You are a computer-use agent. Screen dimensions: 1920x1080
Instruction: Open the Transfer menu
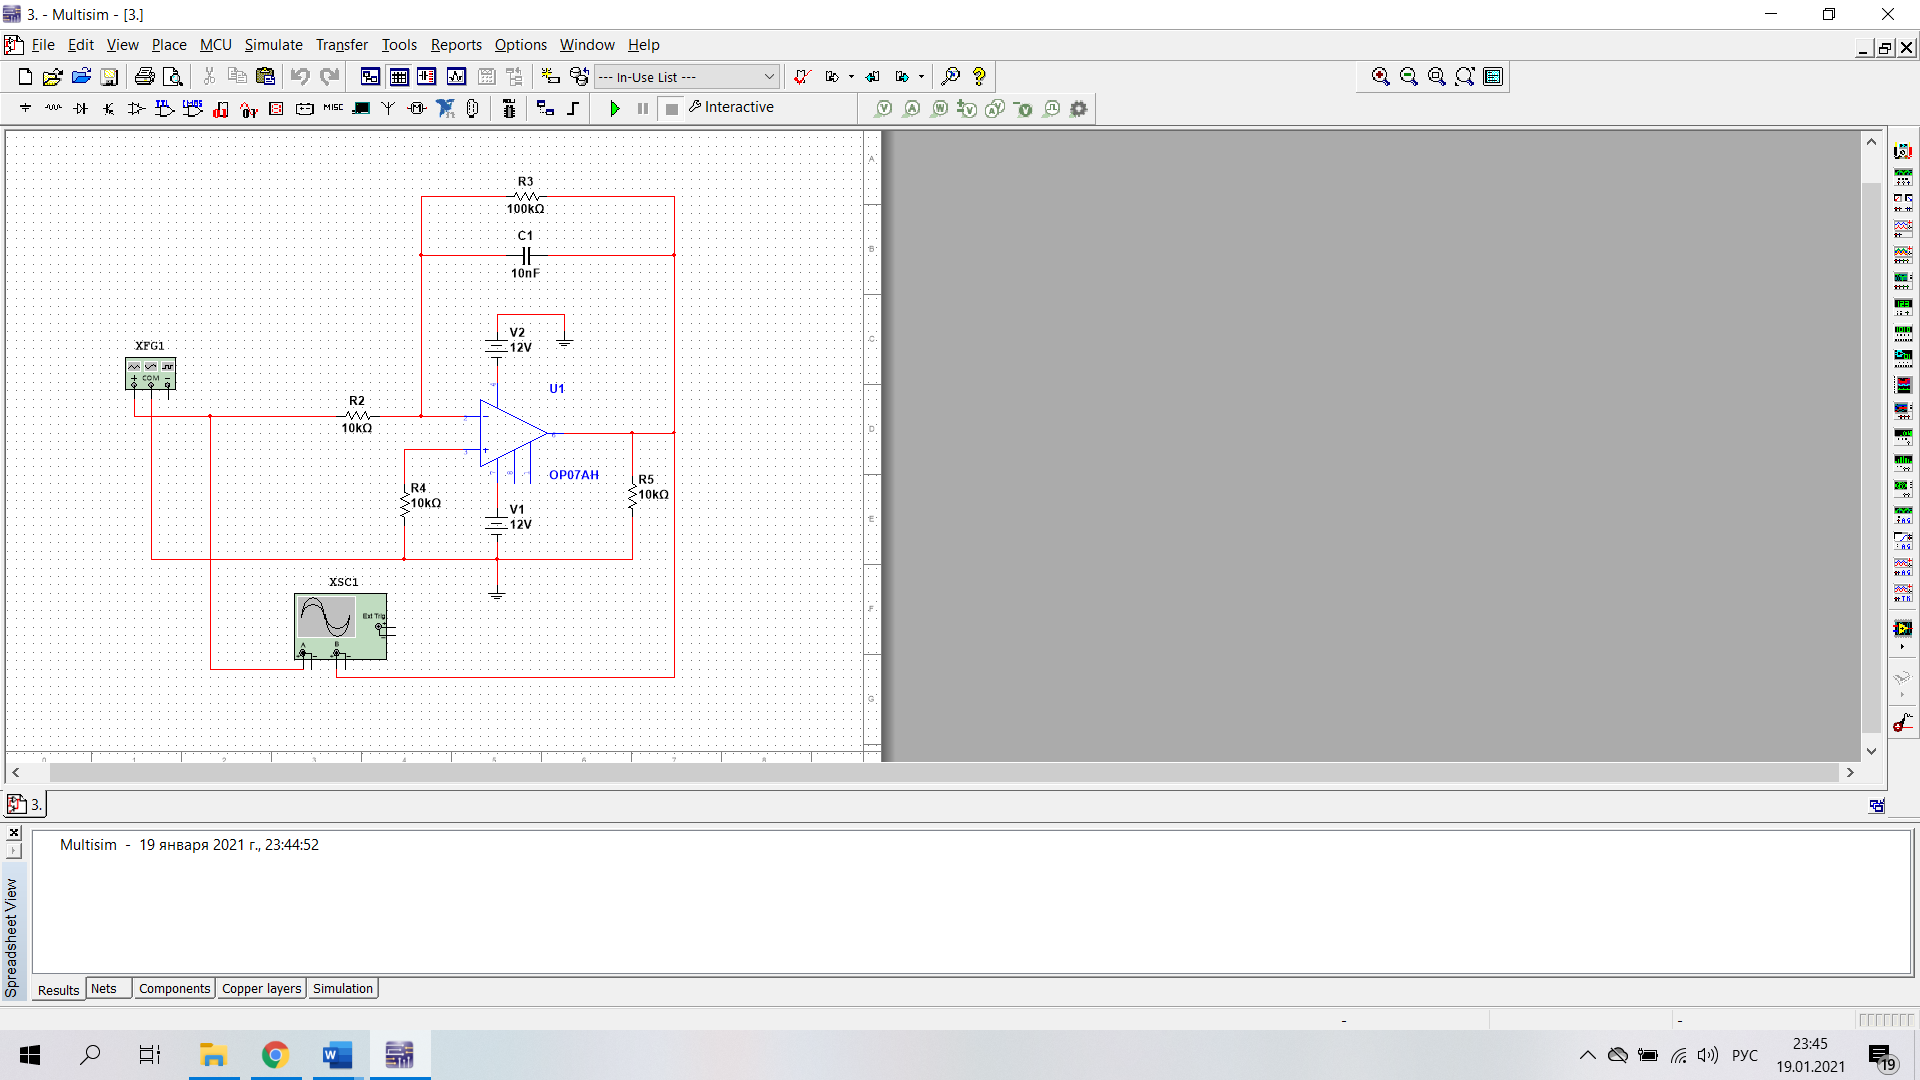tap(342, 45)
